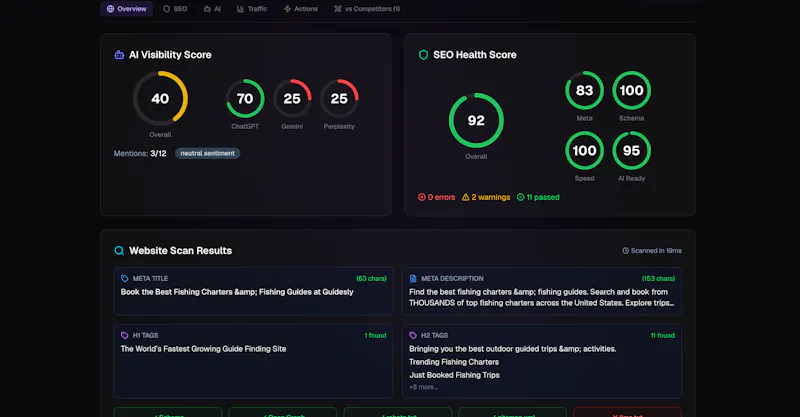This screenshot has height=417, width=800.
Task: Click the 11 found count on H2 TAGS
Action: tap(662, 335)
